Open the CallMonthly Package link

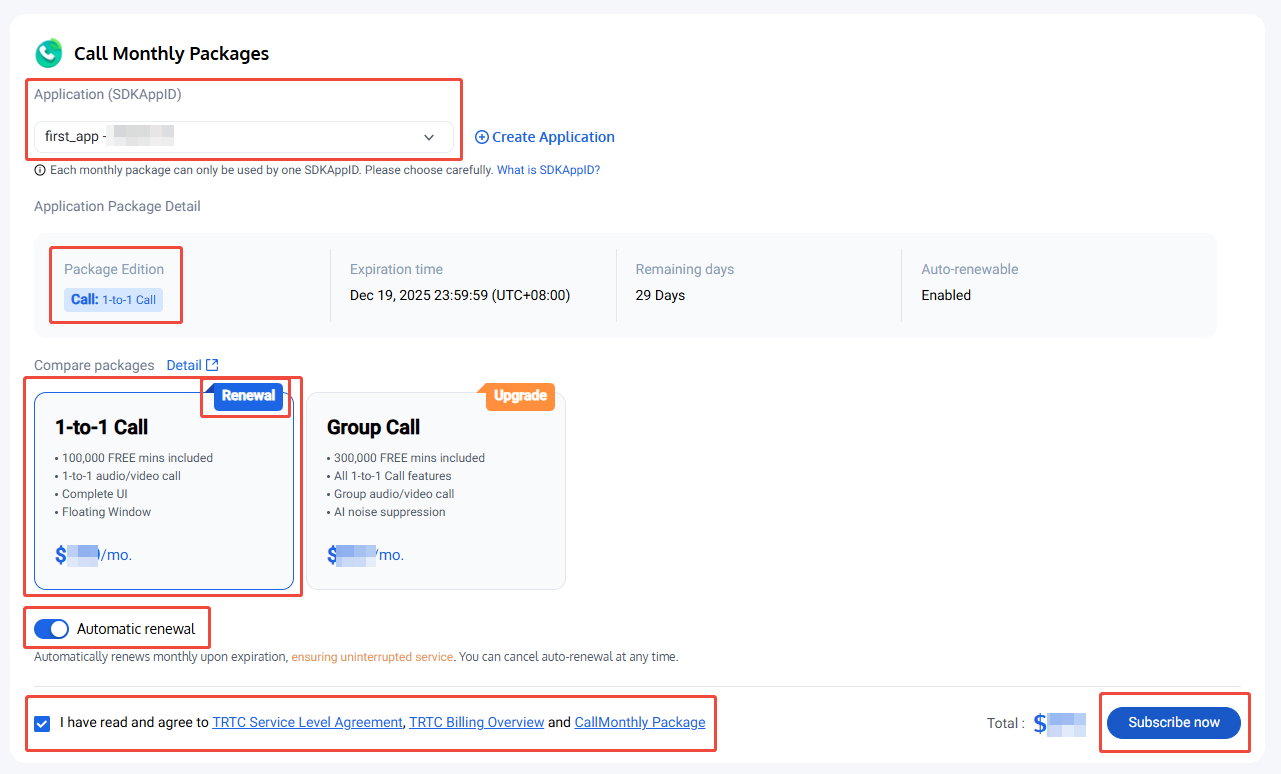point(639,722)
